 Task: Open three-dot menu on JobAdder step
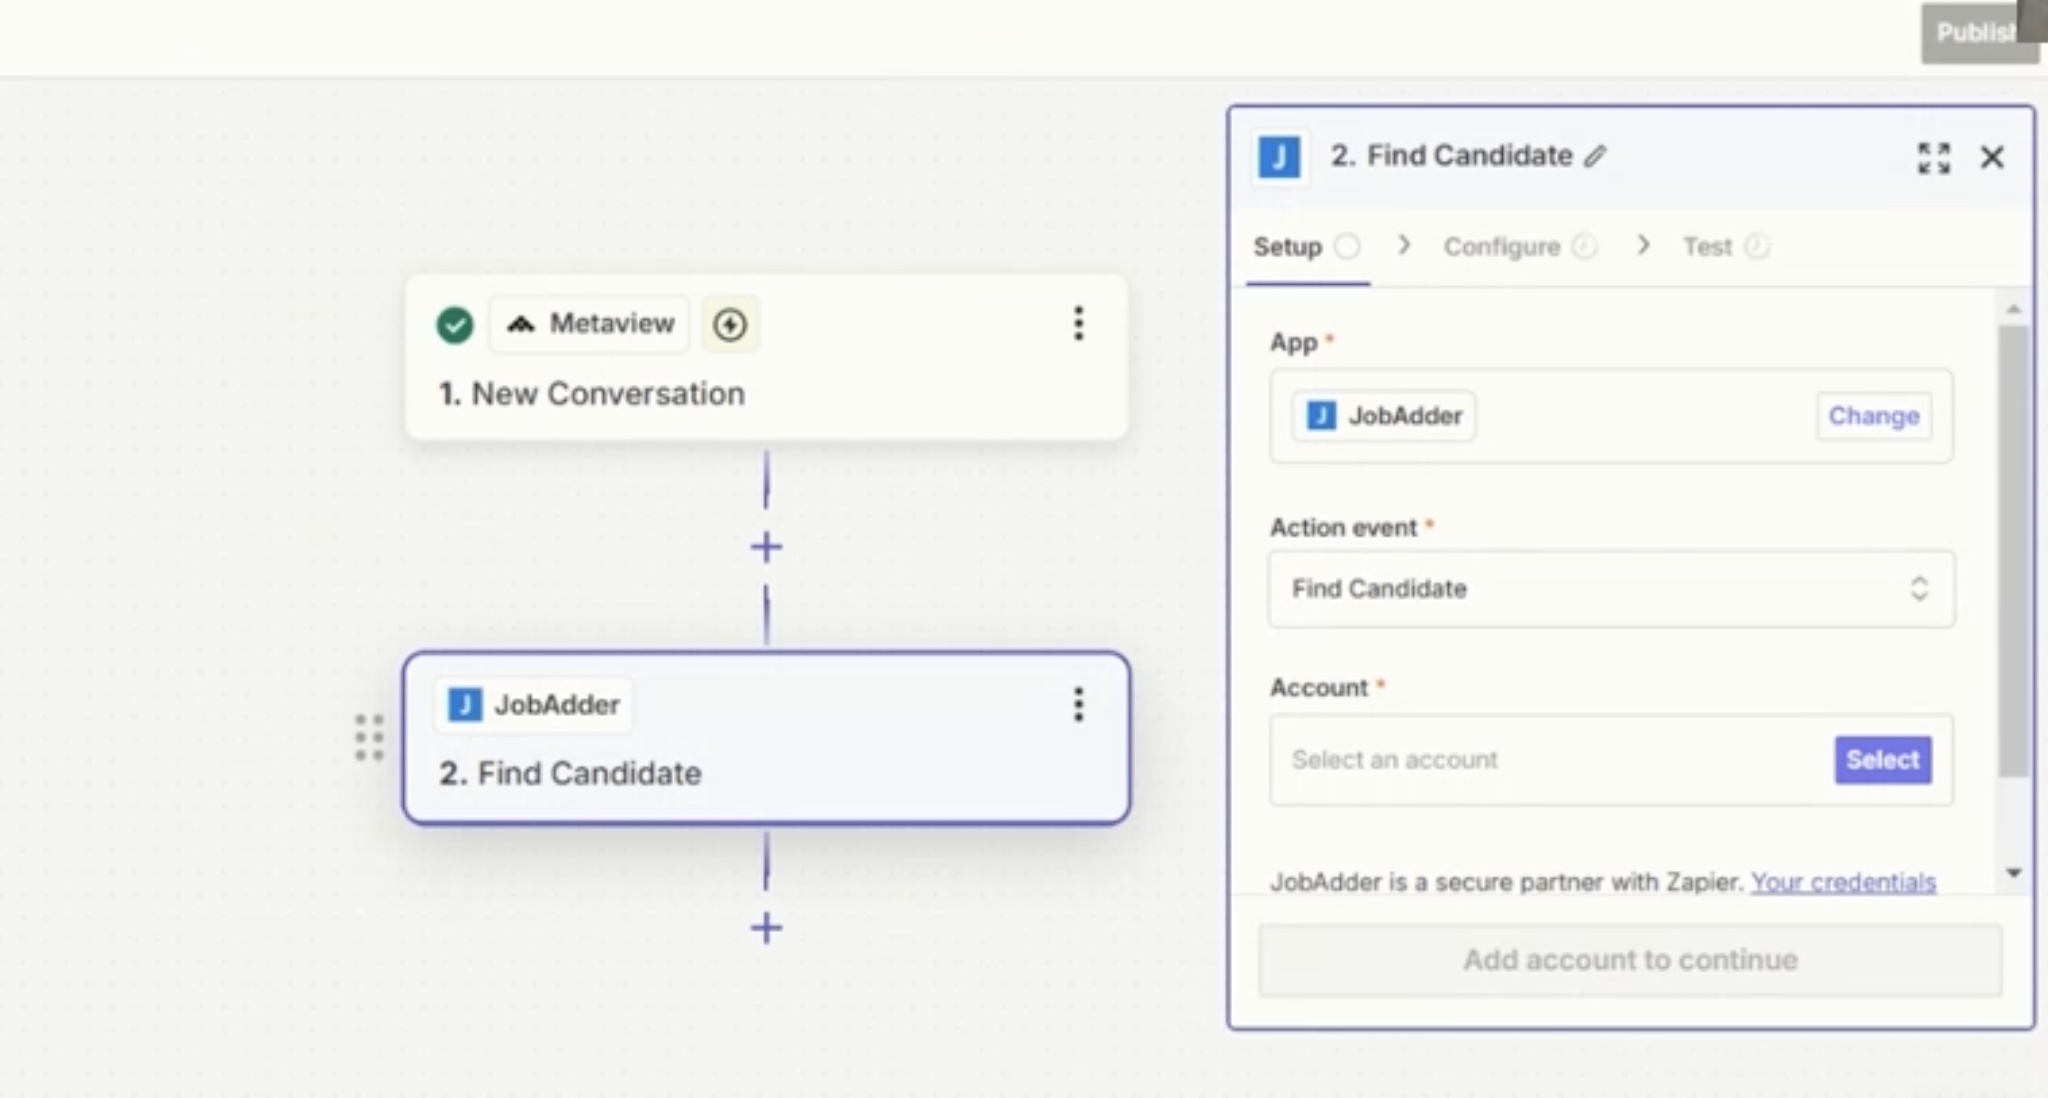point(1078,705)
